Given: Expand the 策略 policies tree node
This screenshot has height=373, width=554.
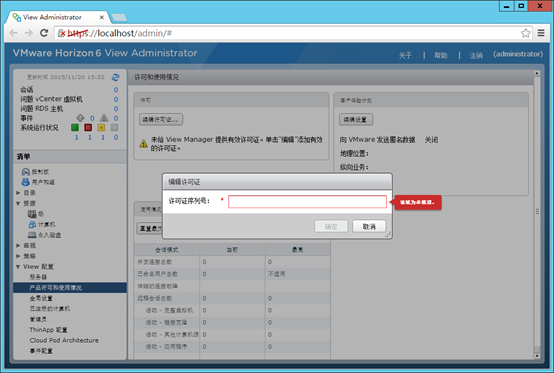Looking at the screenshot, I should 18,256.
